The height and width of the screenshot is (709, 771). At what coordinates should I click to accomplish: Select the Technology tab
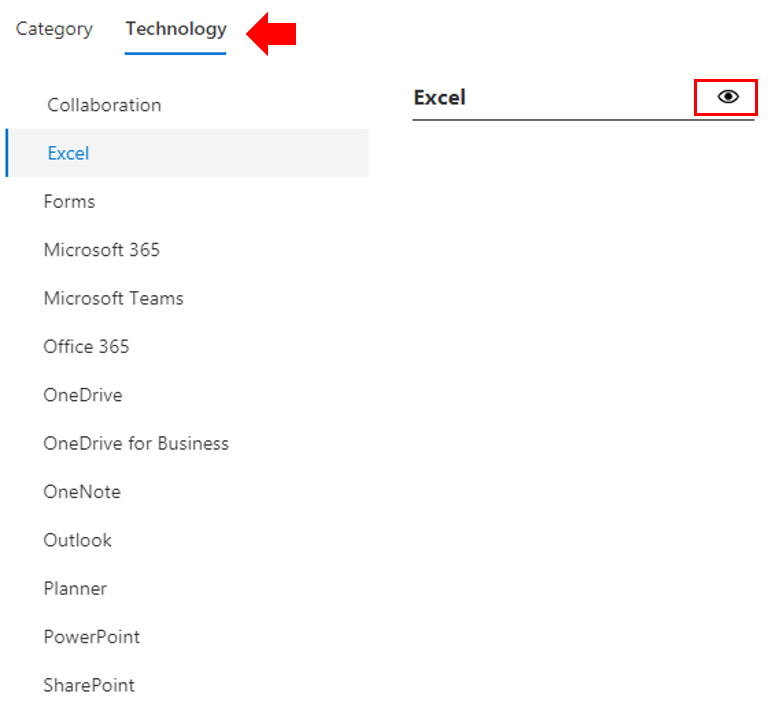point(176,30)
